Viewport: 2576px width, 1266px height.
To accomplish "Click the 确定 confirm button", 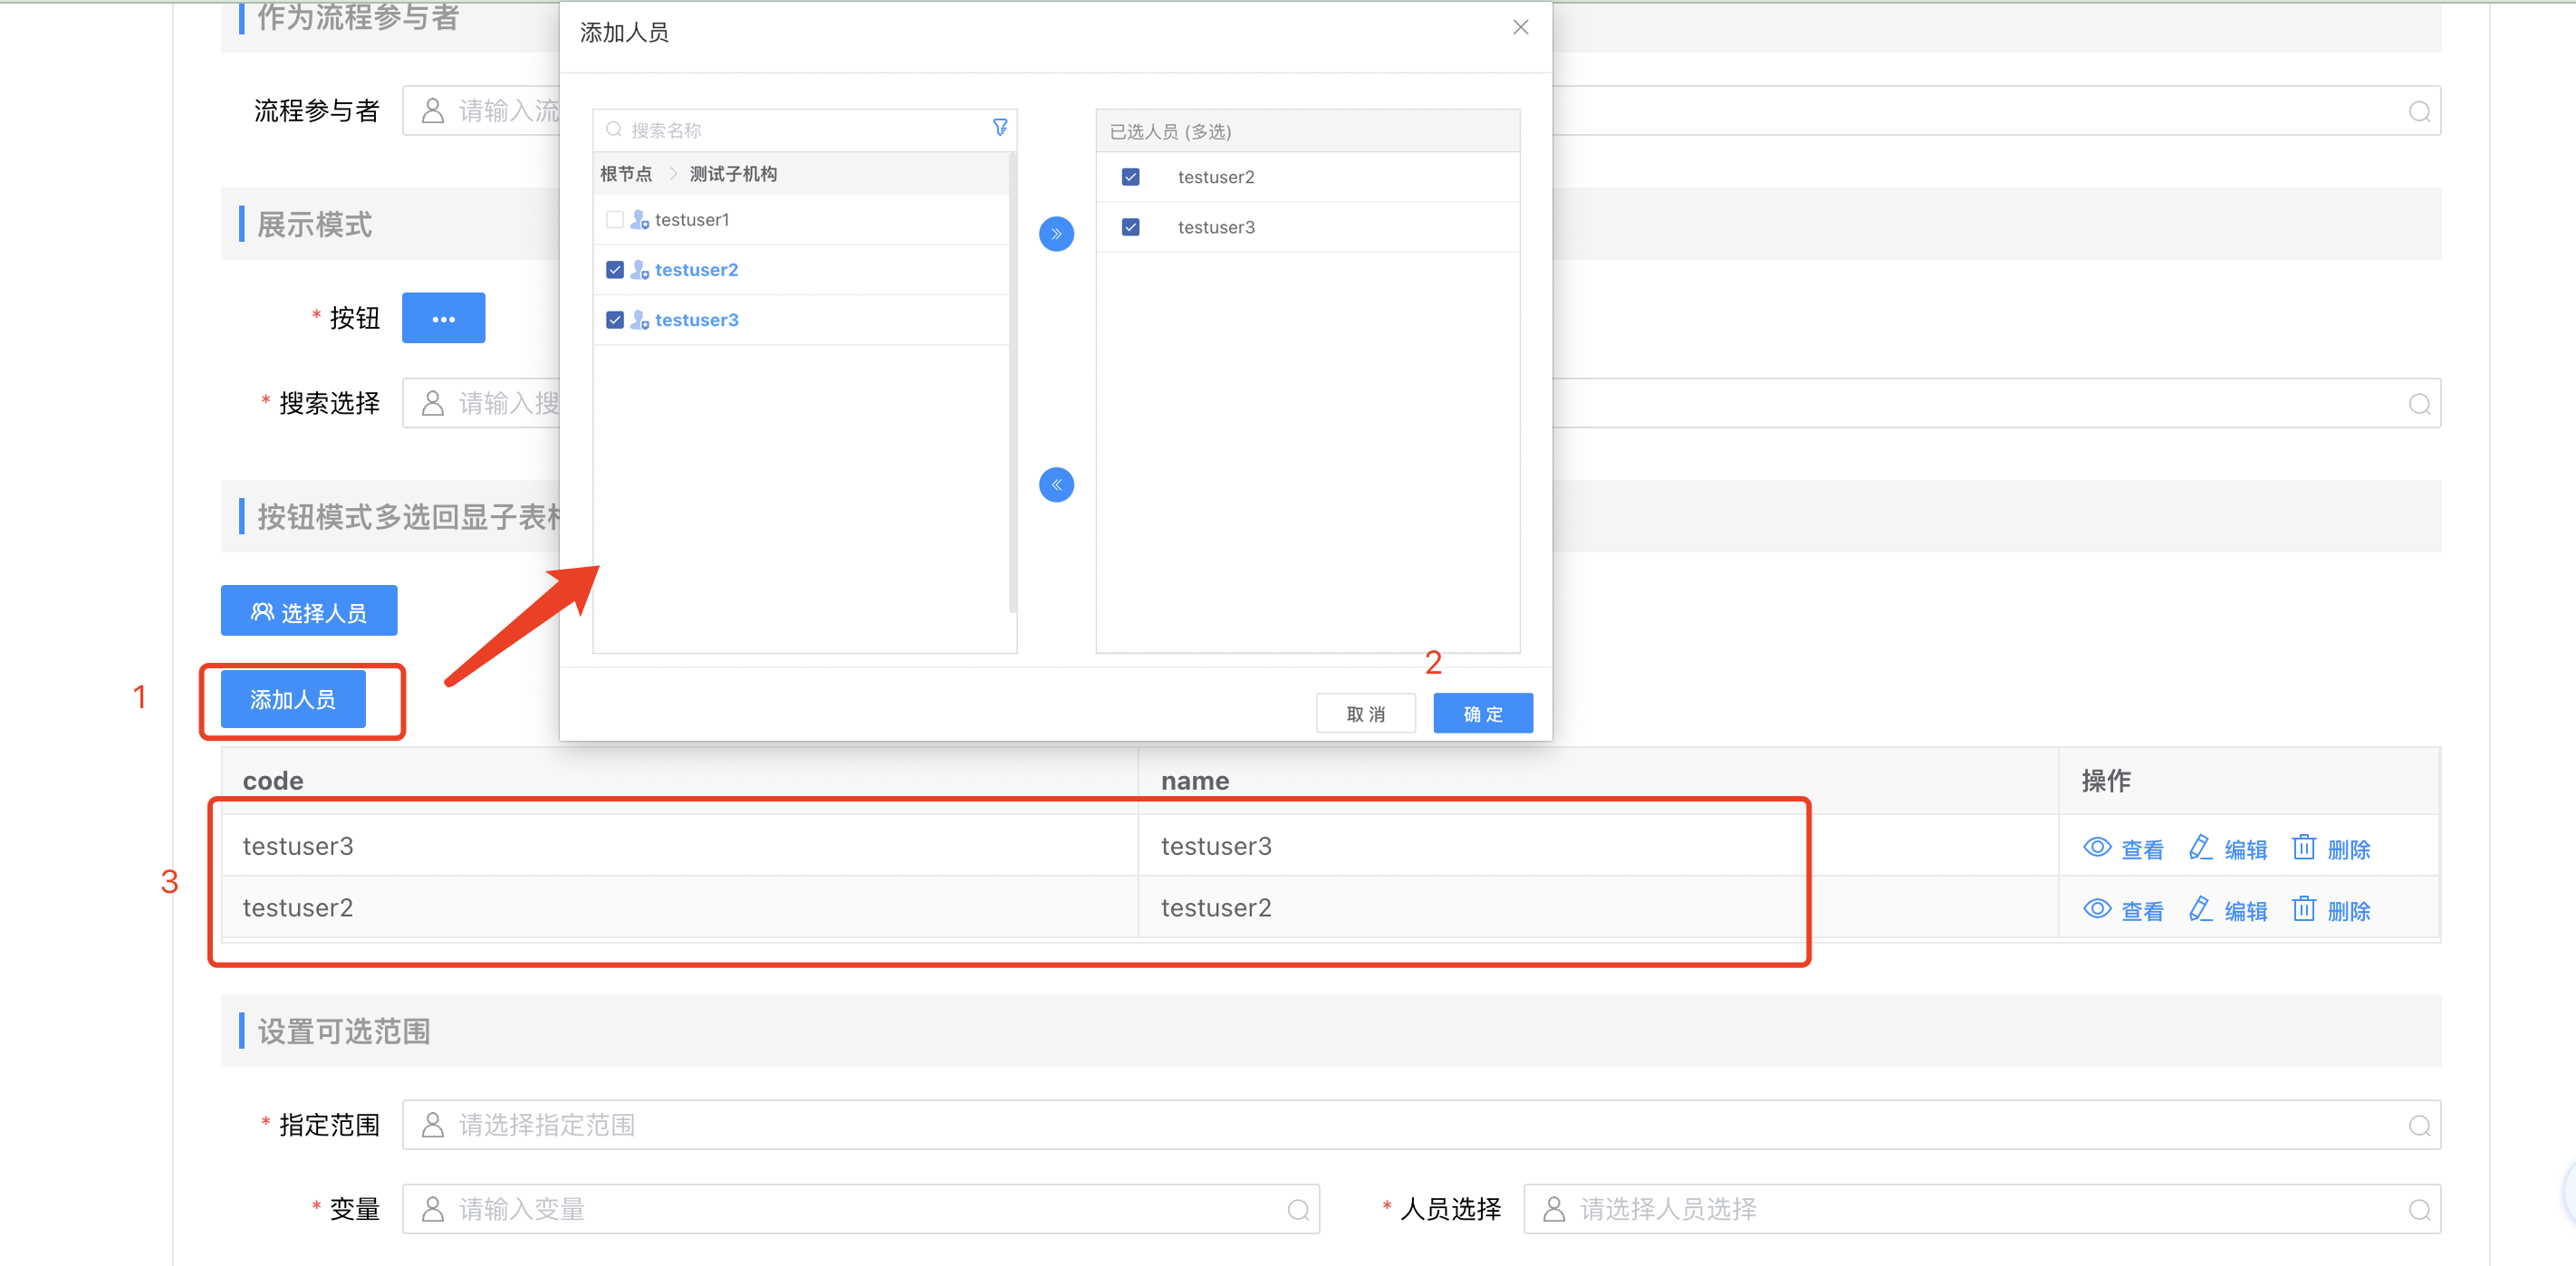I will pos(1482,714).
